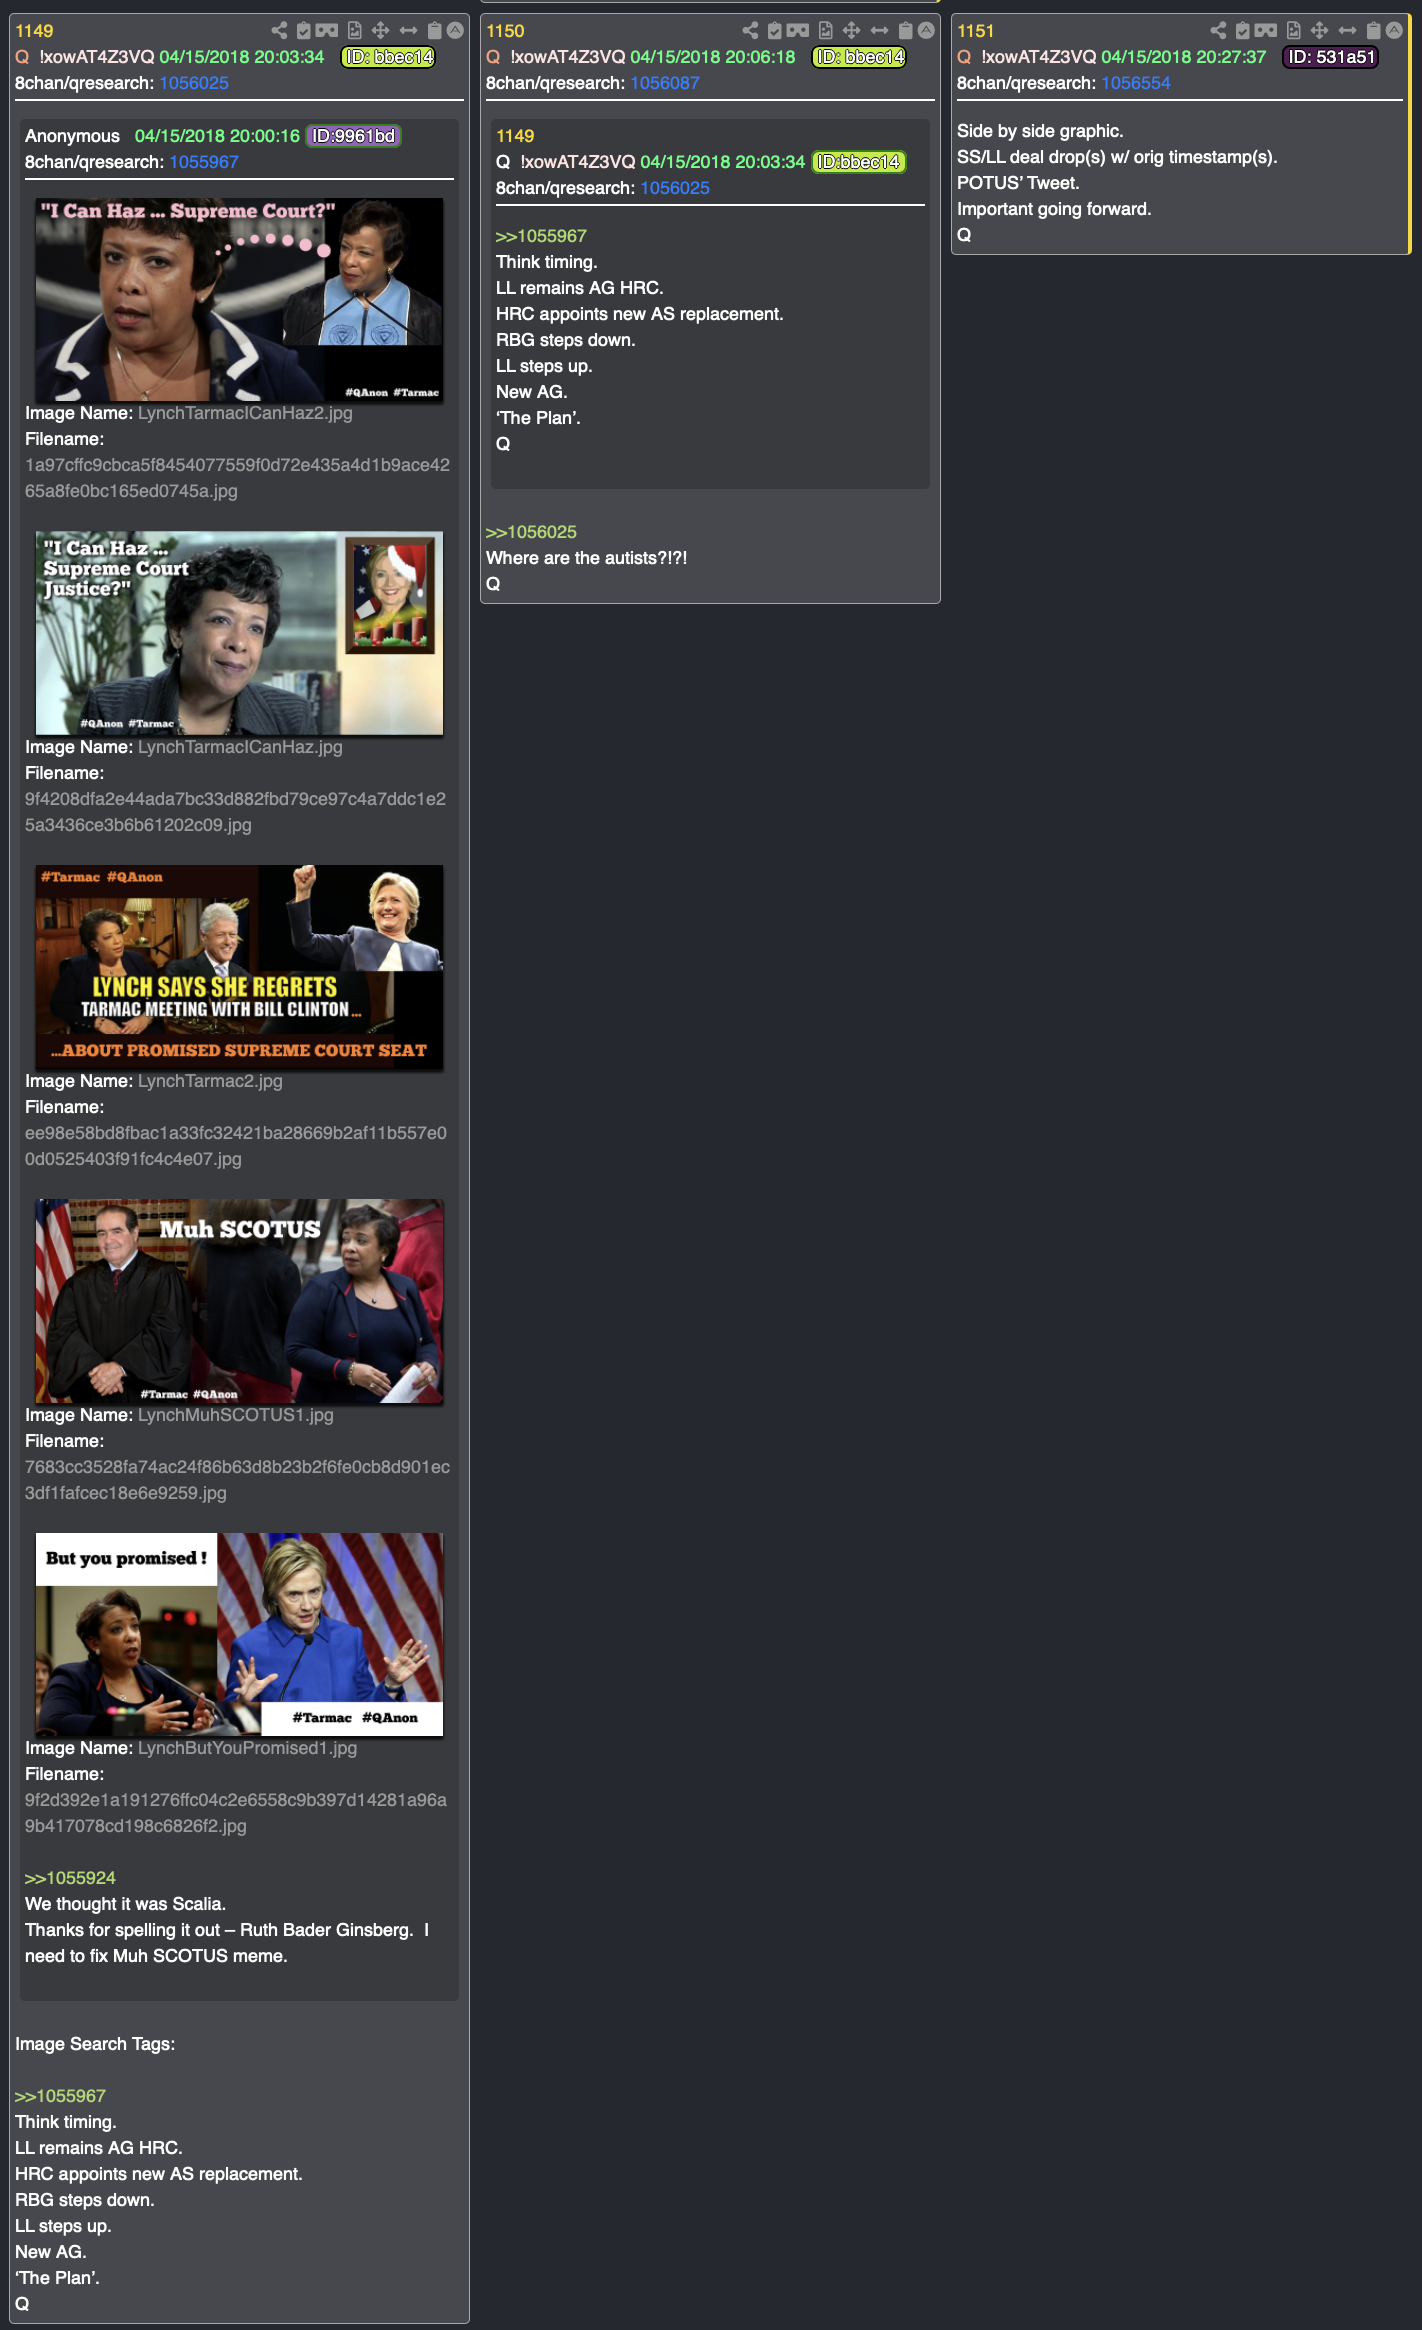Image resolution: width=1422 pixels, height=2330 pixels.
Task: Click the horizontal arrows icon on post 1149
Action: (408, 31)
